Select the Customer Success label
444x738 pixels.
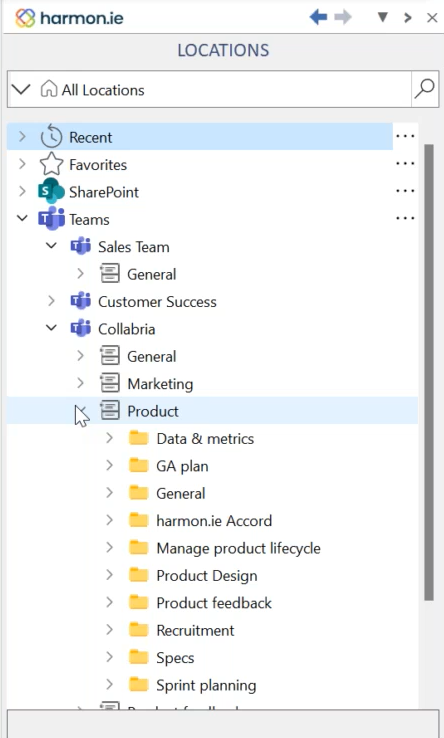pos(157,302)
